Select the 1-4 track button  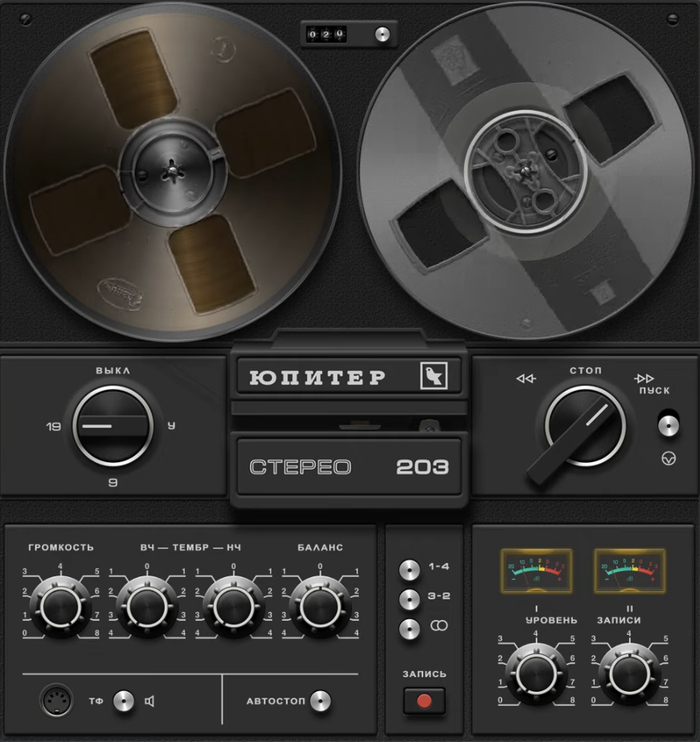[x=408, y=569]
